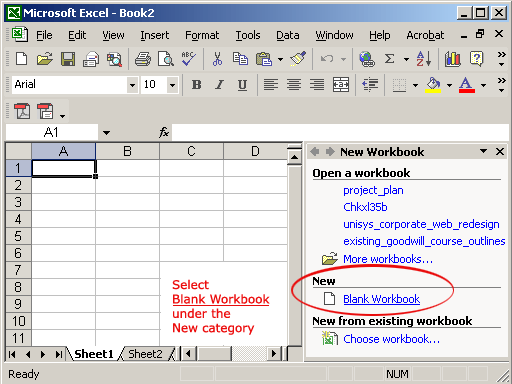The image size is (512, 384).
Task: Toggle Italic formatting
Action: pyautogui.click(x=219, y=85)
